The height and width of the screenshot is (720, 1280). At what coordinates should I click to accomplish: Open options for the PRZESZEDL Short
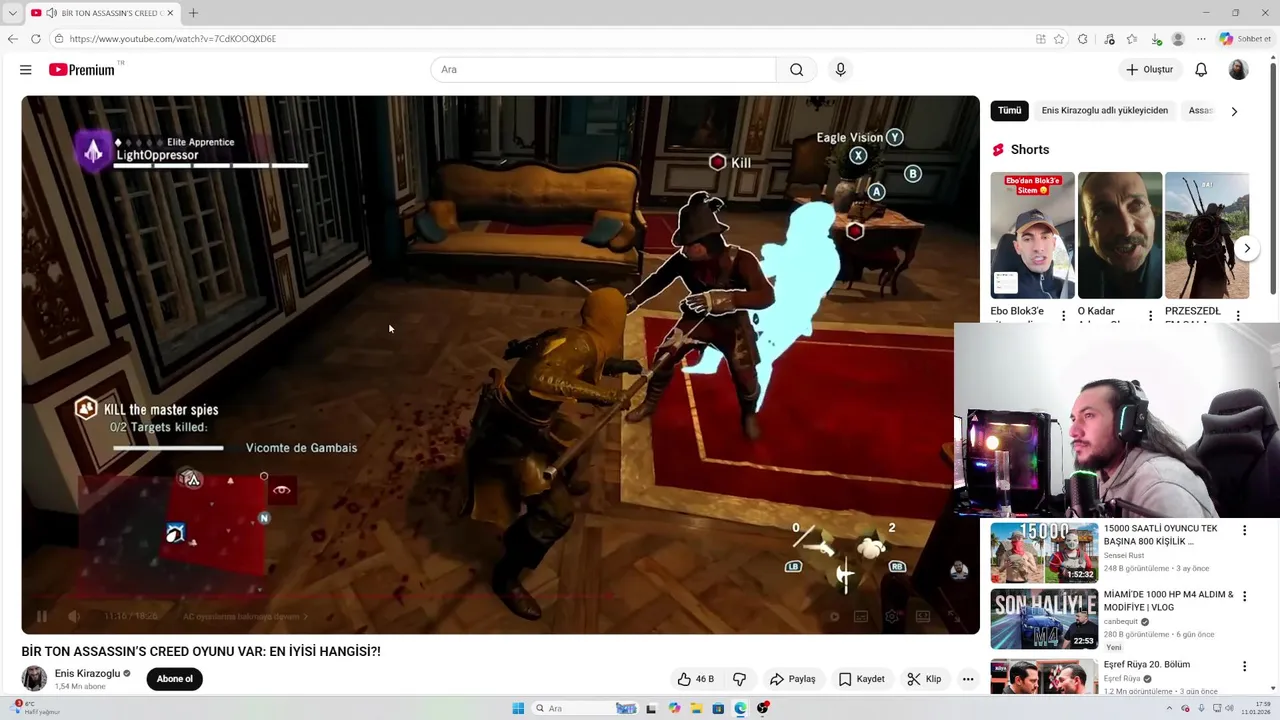1238,316
